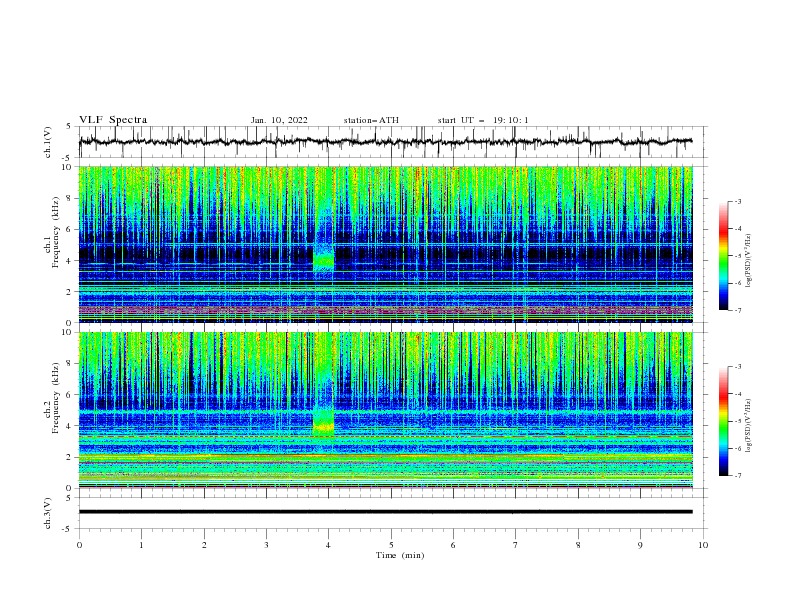The image size is (792, 612).
Task: Click the time axis tick label '1'
Action: (141, 545)
